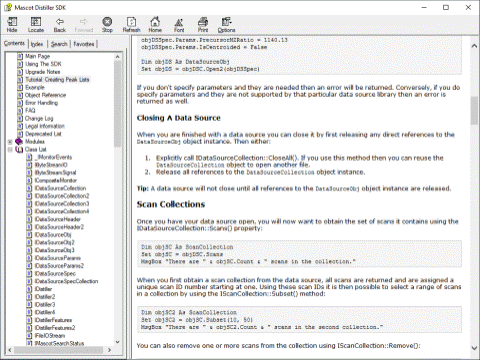Click the help page vertical scrollbar thumb
The image size is (480, 360).
(x=474, y=111)
